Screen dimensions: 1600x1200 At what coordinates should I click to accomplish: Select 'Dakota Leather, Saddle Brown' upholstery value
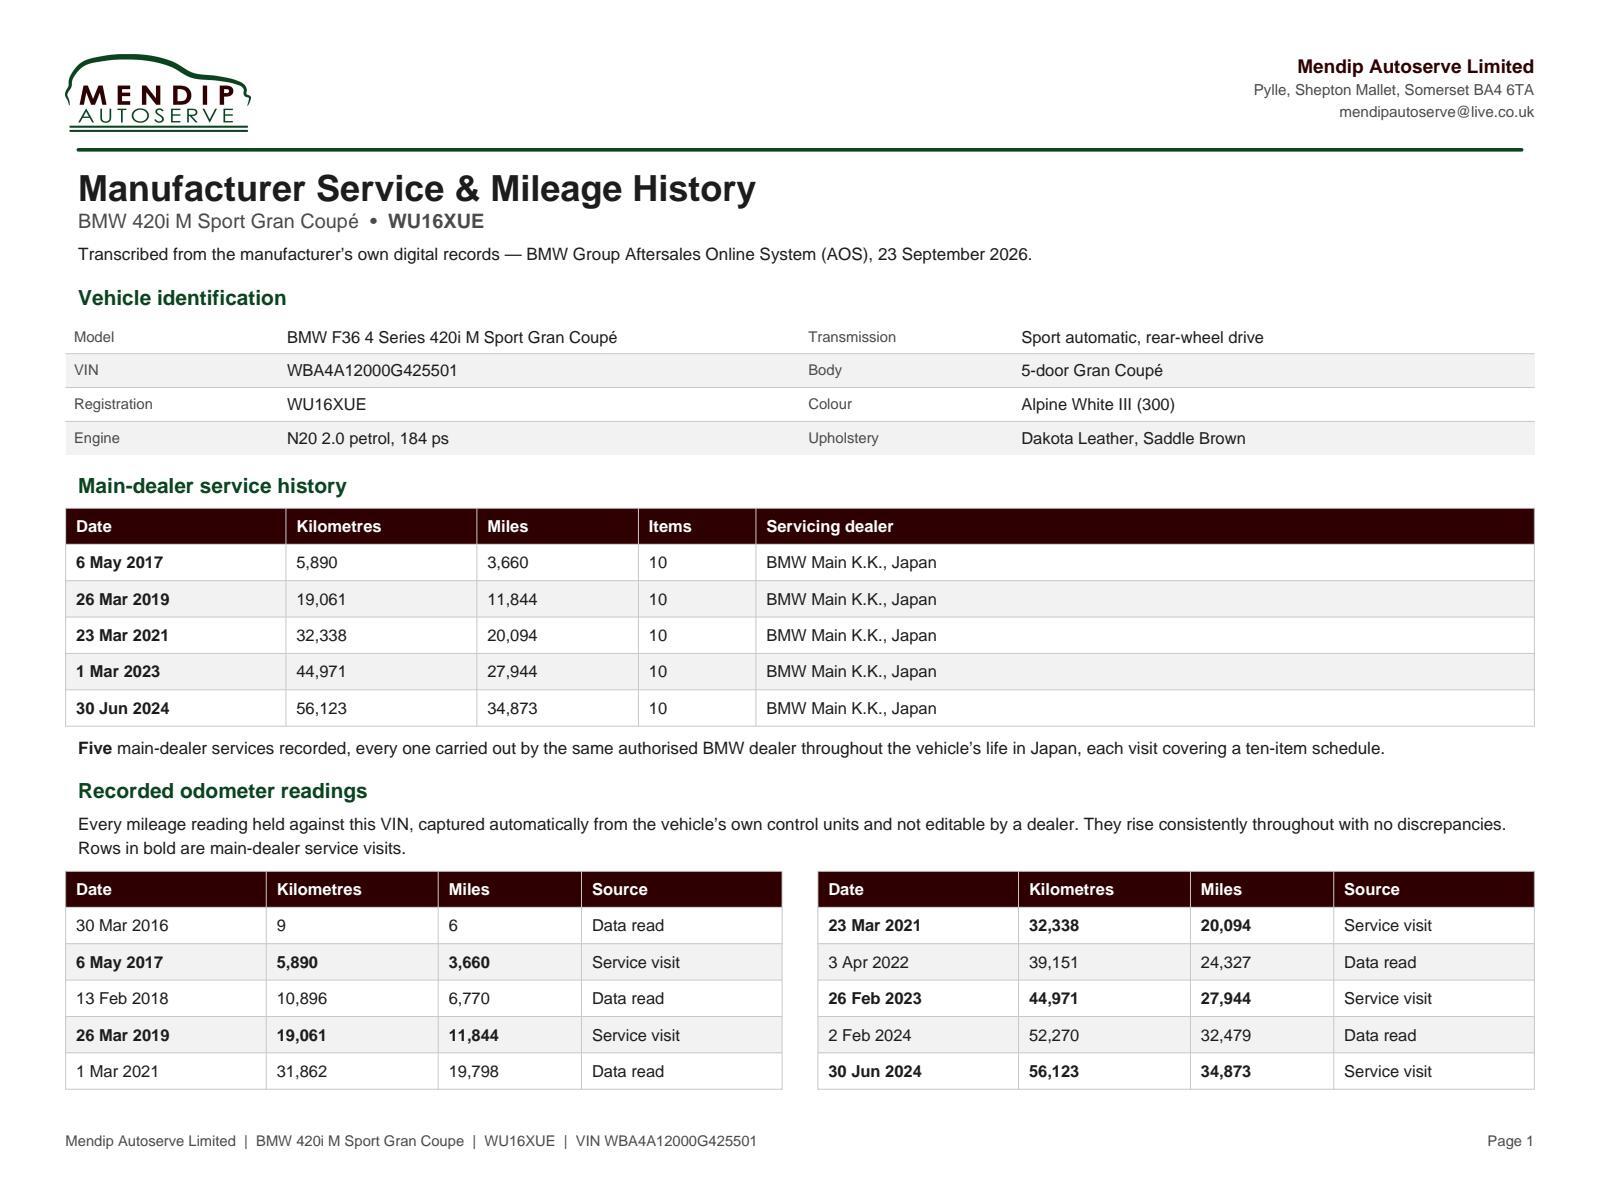1133,439
